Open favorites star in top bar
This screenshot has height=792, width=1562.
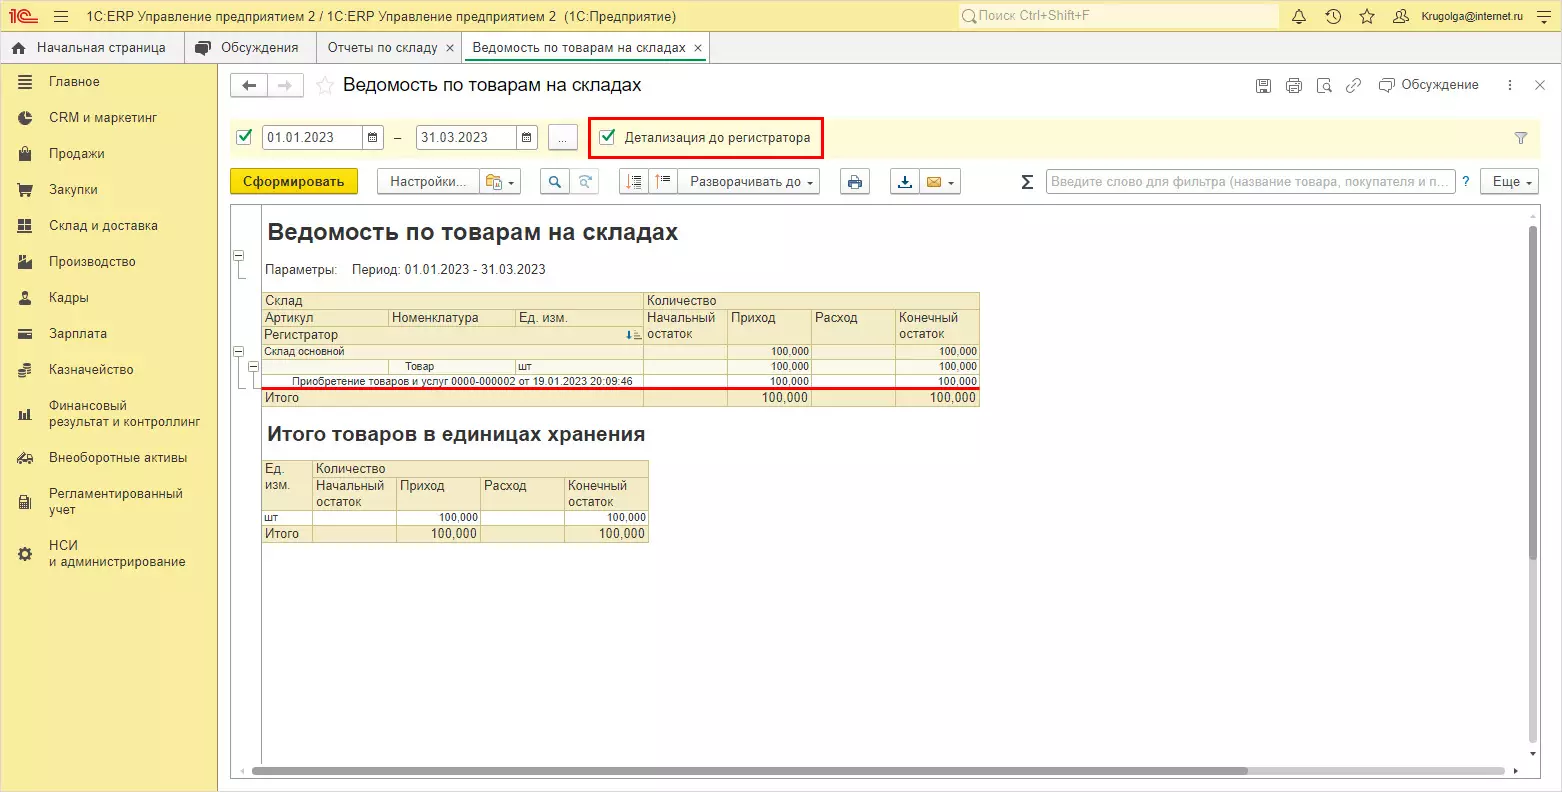pos(1367,17)
